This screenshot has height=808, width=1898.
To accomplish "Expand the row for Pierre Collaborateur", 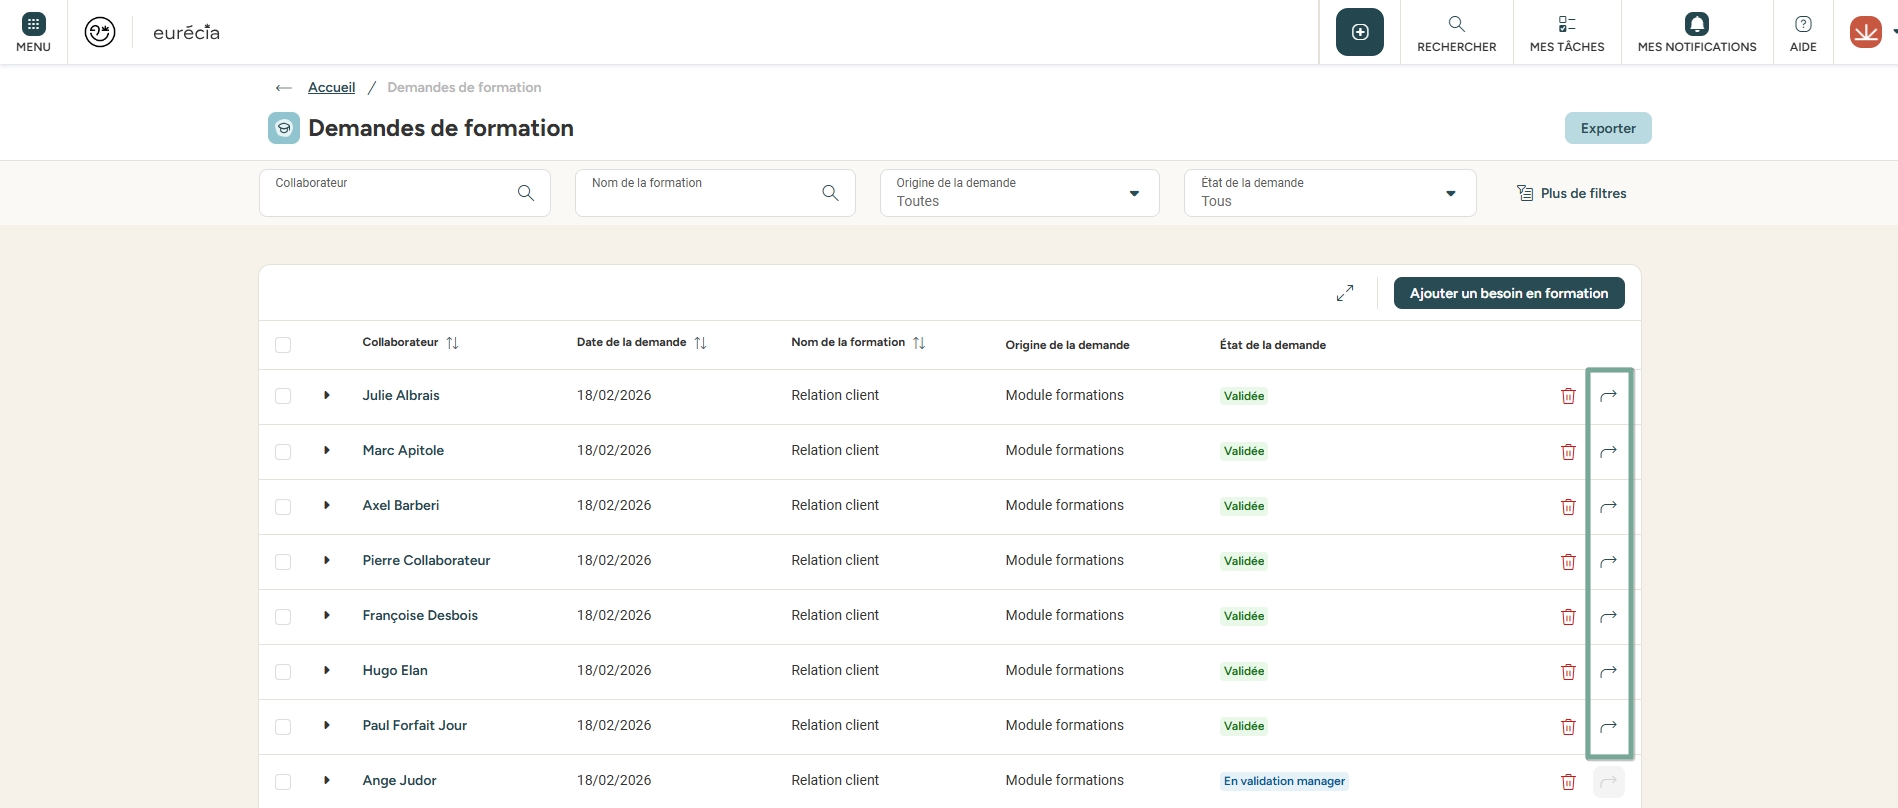I will [x=327, y=561].
